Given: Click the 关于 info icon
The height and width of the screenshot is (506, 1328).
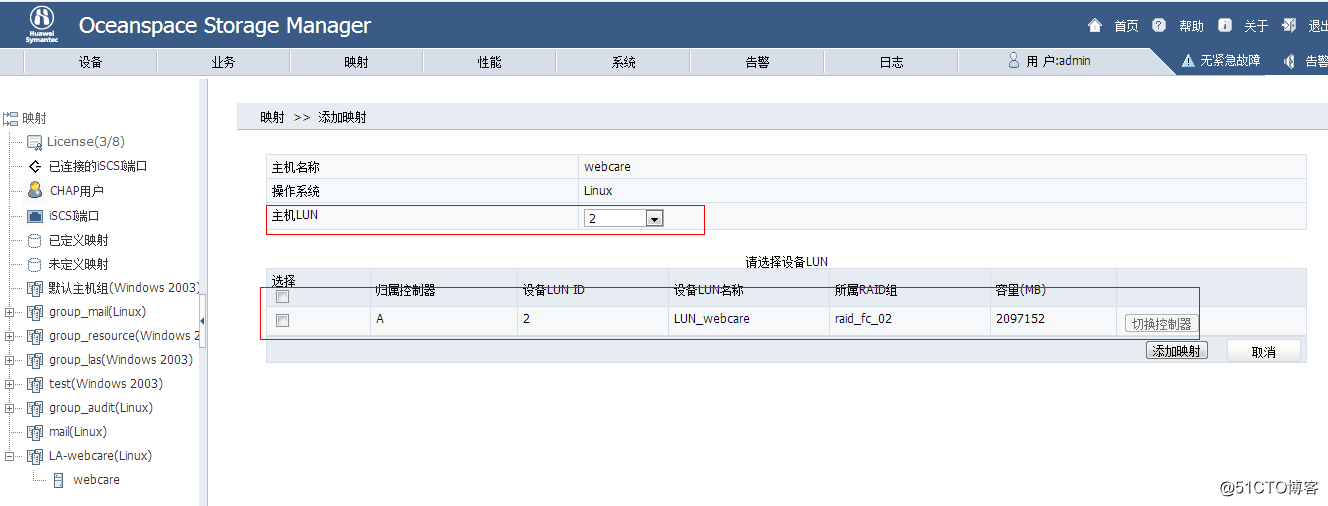Looking at the screenshot, I should [1224, 25].
